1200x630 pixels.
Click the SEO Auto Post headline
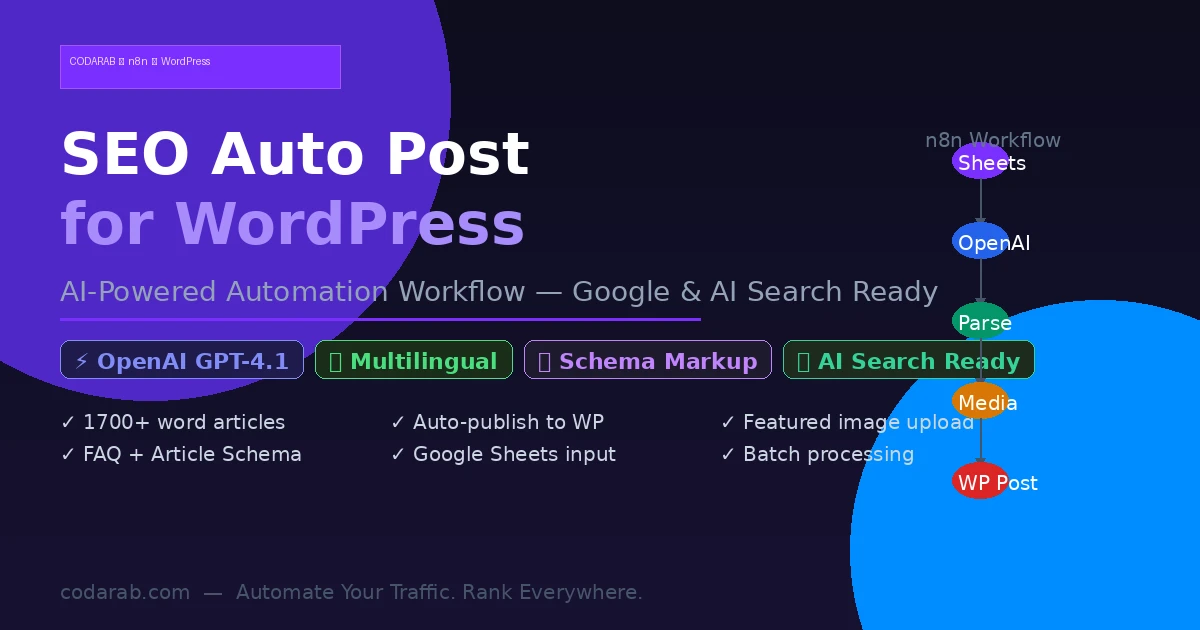(x=295, y=155)
